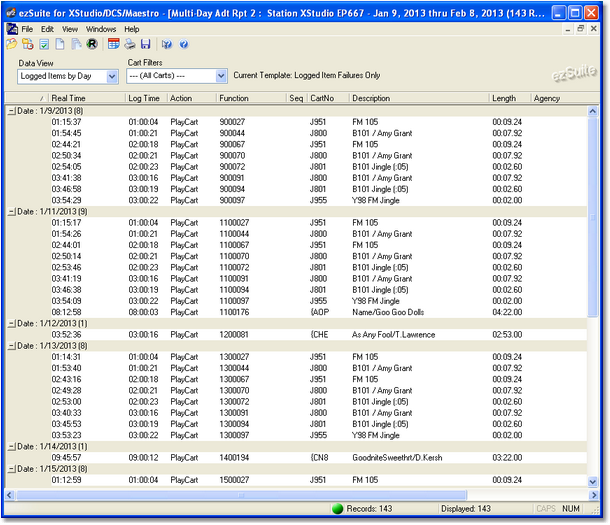Minimize the inner document window
This screenshot has width=610, height=525.
point(568,29)
